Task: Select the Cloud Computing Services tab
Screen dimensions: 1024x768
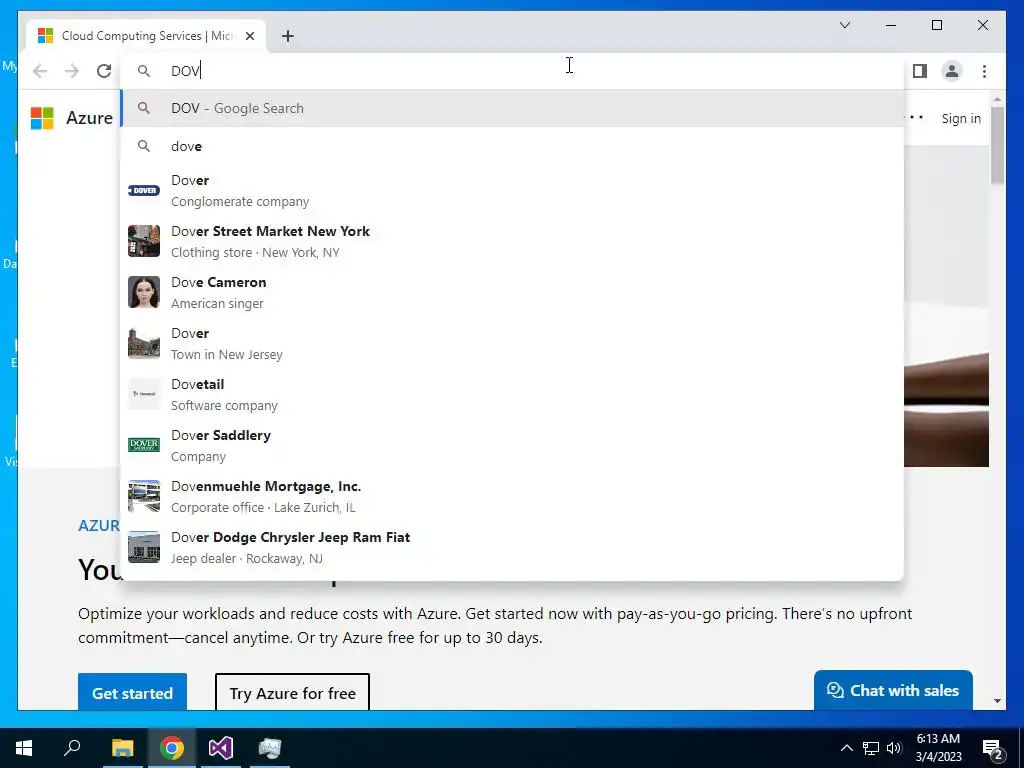Action: click(146, 36)
